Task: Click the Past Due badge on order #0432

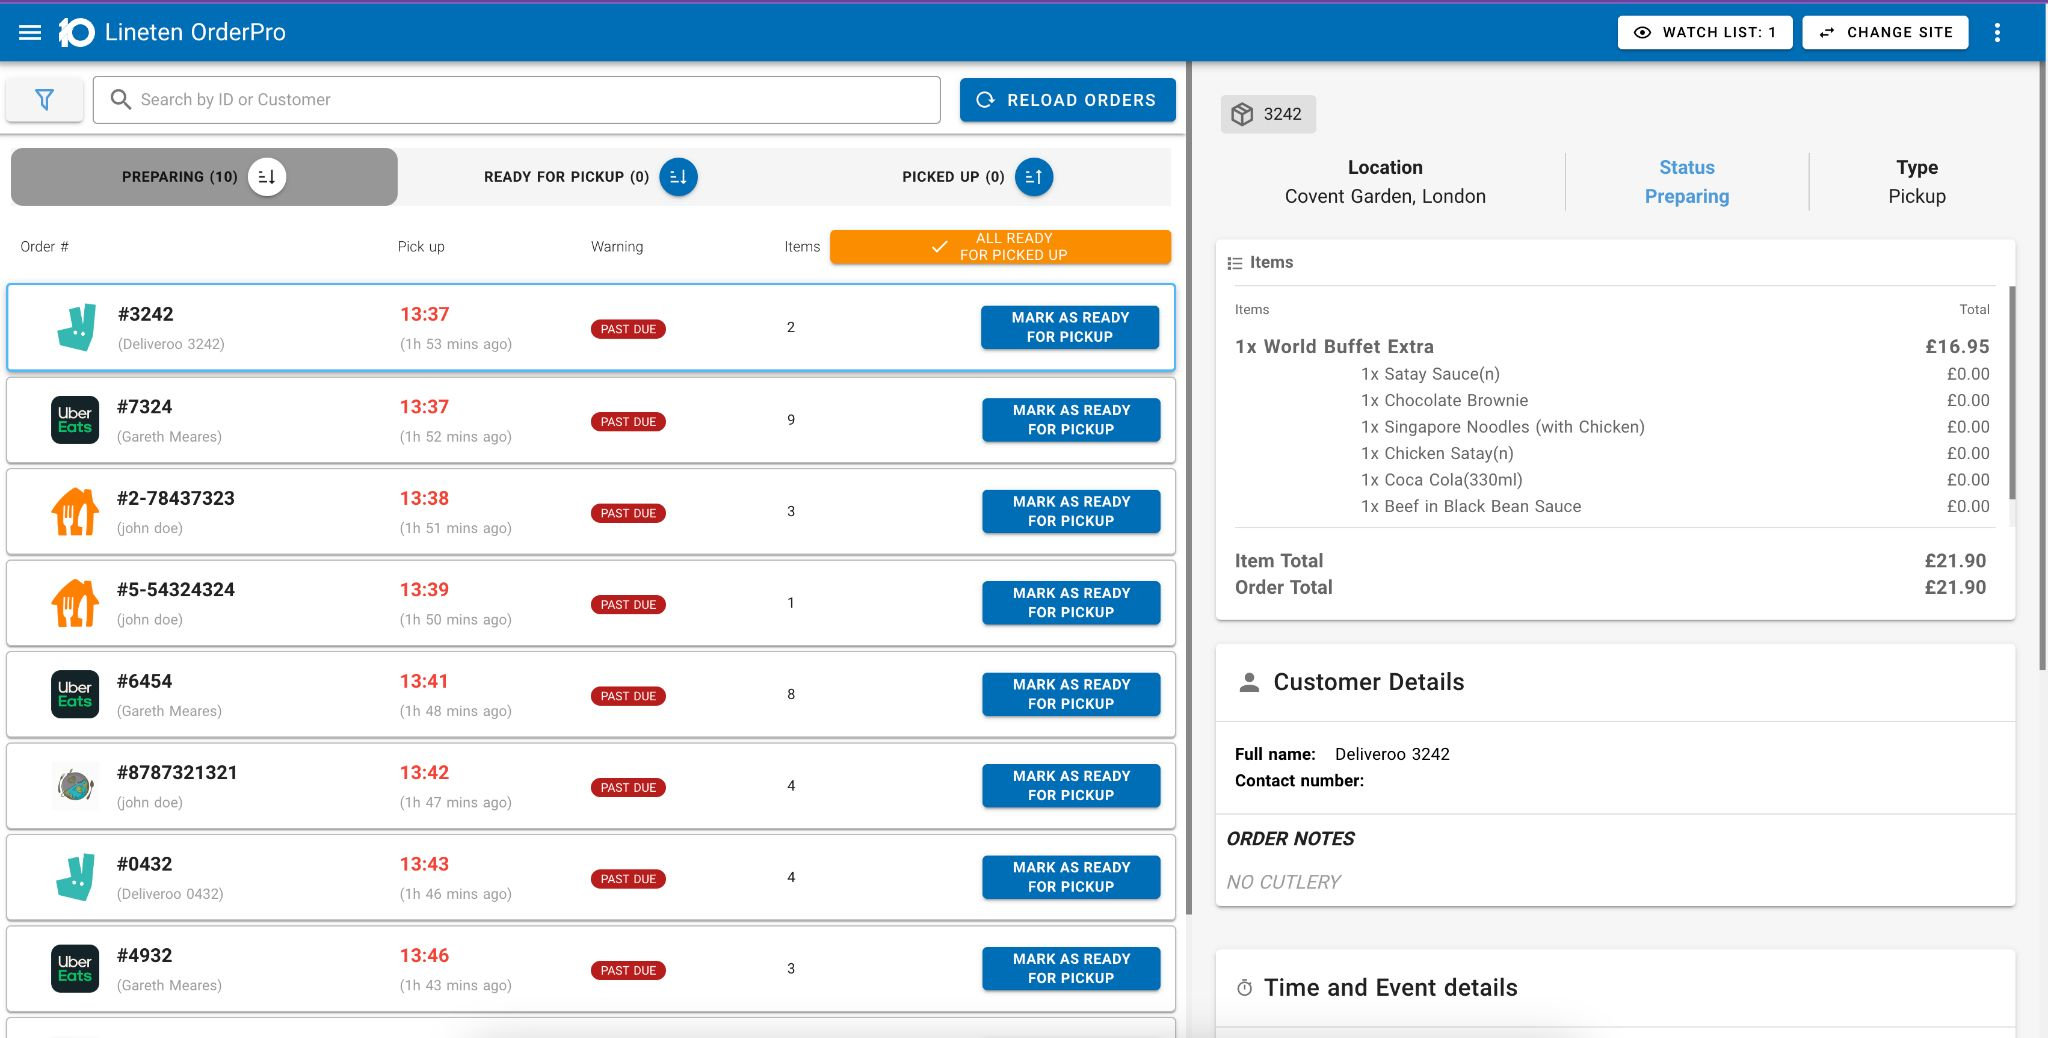Action: pos(628,879)
